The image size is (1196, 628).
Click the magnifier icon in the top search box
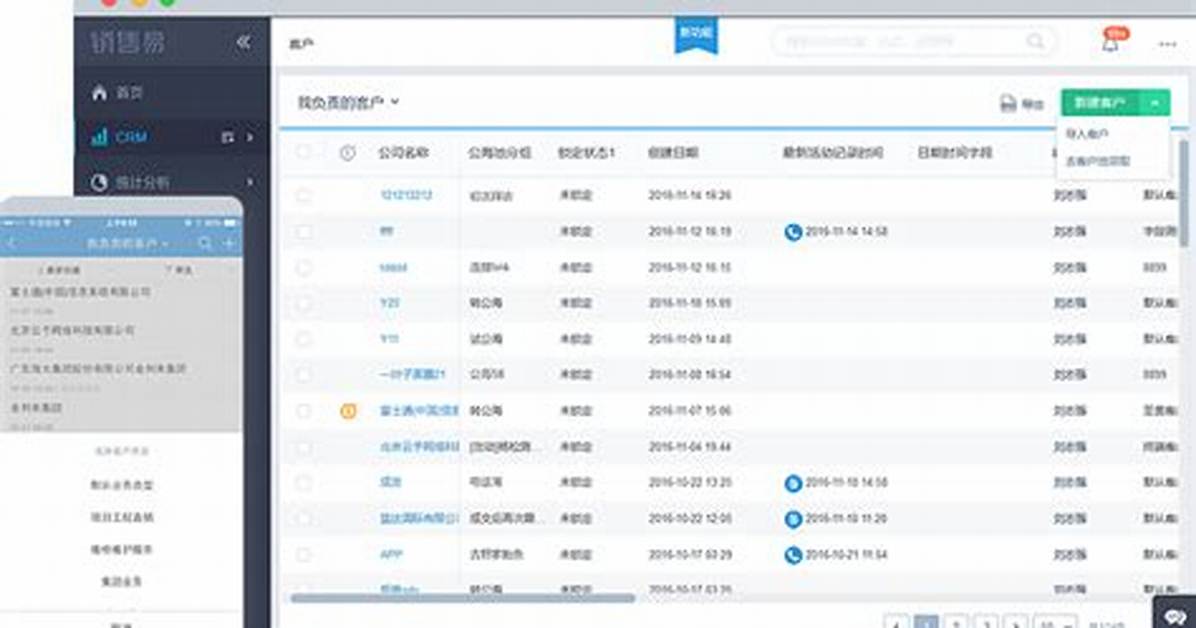pos(1035,41)
